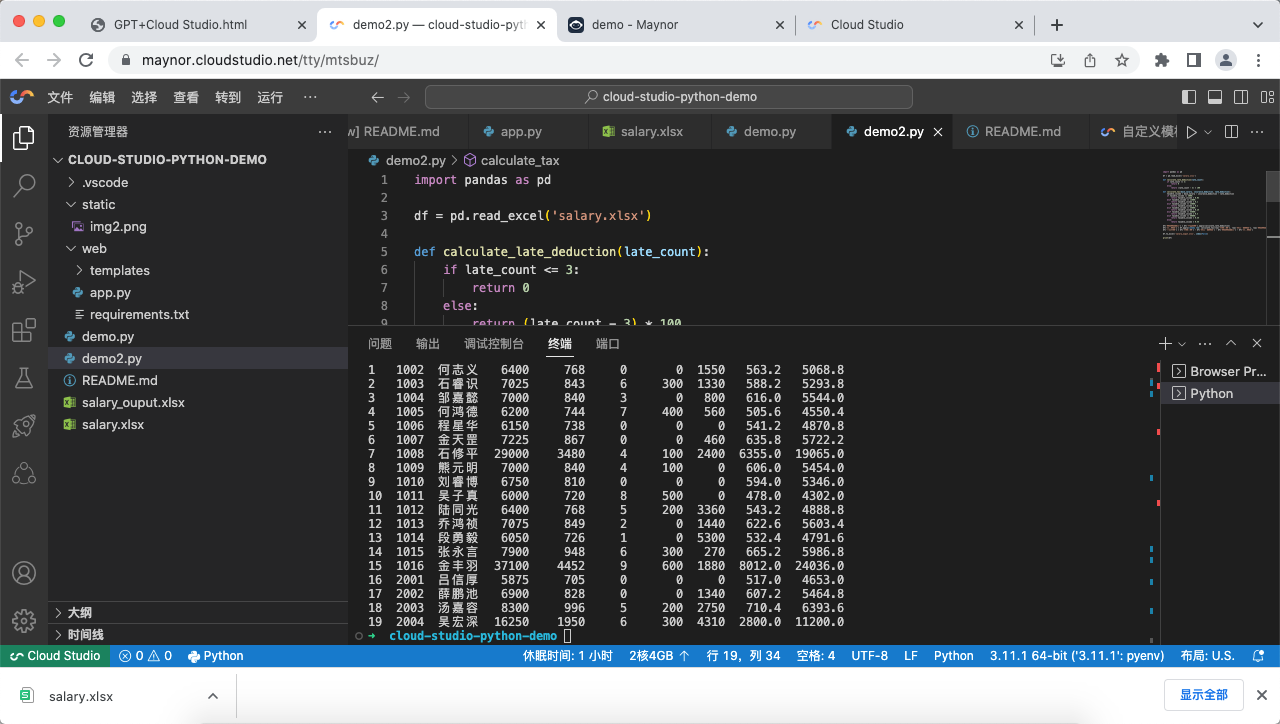The image size is (1280, 724).
Task: Click the Cloud Studio remote status item
Action: pyautogui.click(x=55, y=656)
